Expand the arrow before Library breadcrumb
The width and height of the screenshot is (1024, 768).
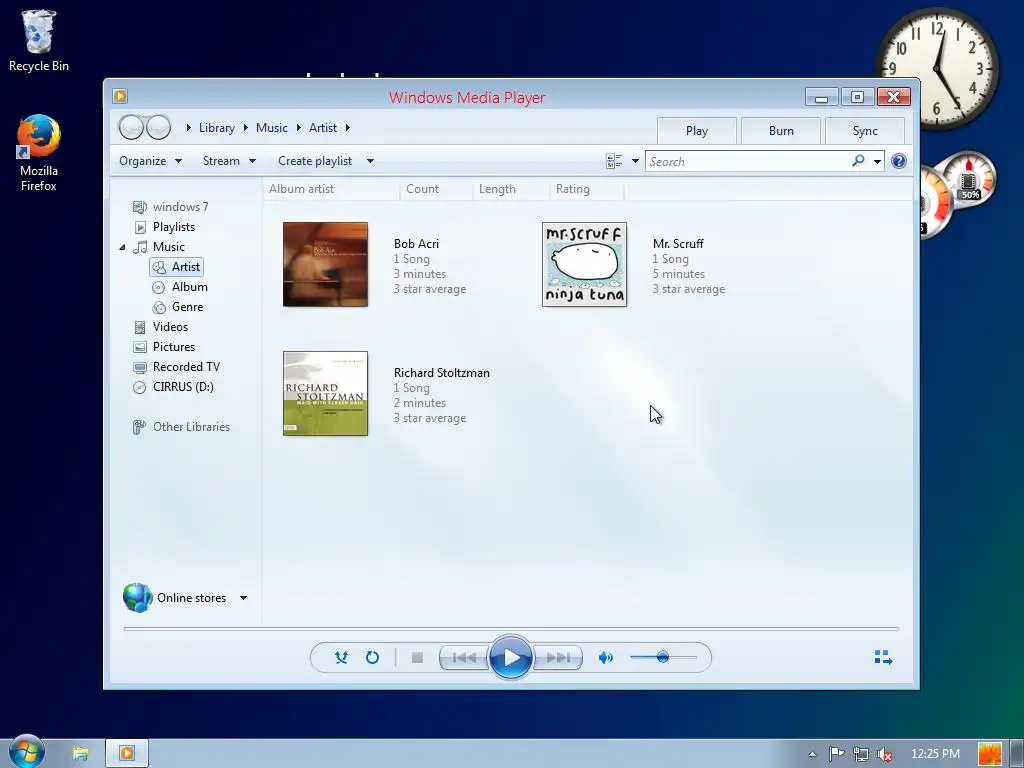(x=188, y=128)
